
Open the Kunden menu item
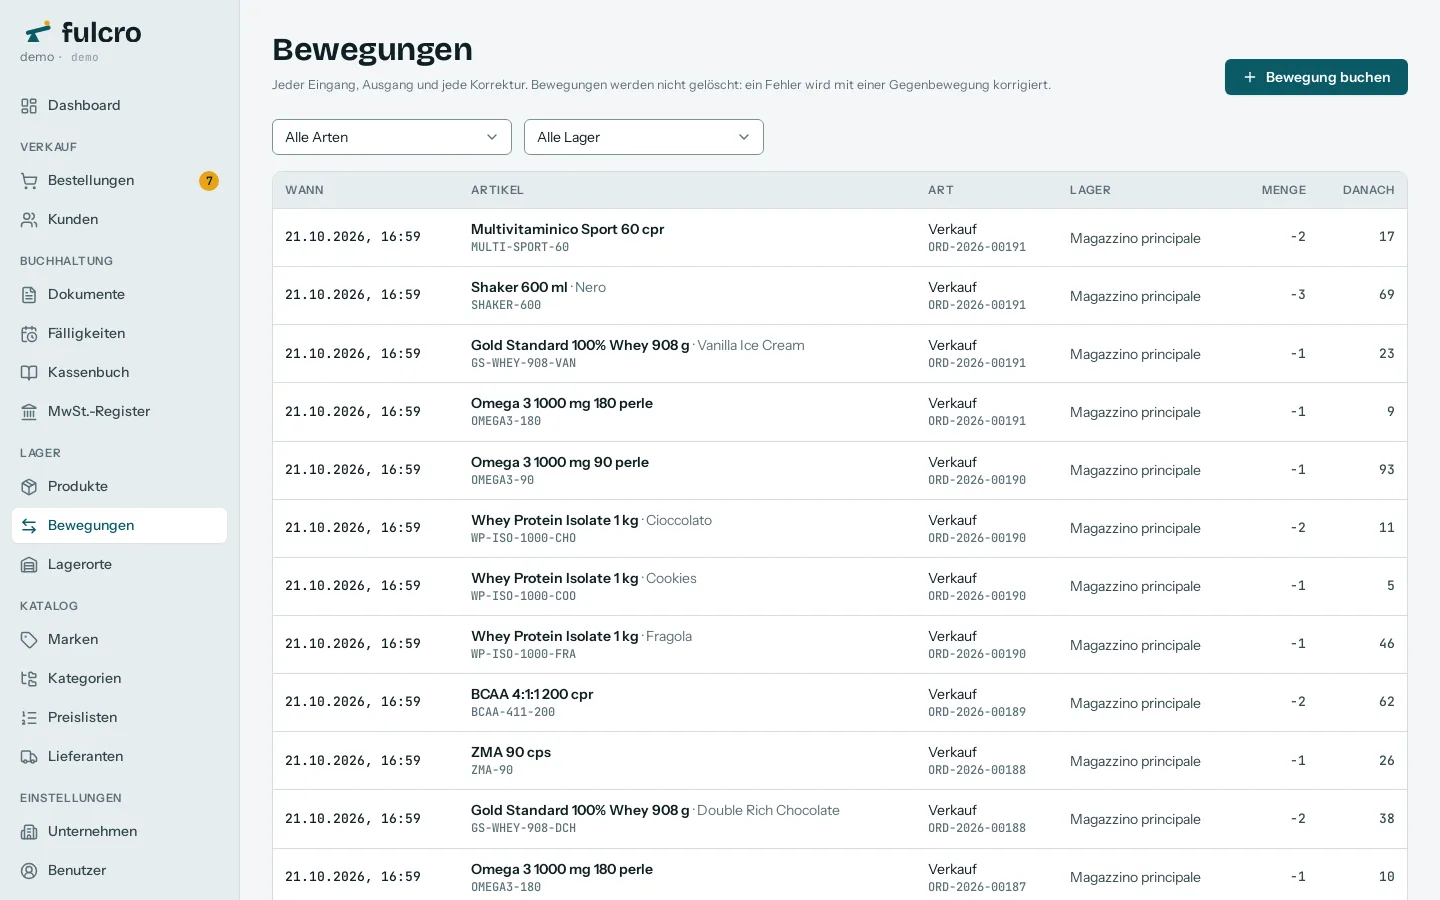119,220
